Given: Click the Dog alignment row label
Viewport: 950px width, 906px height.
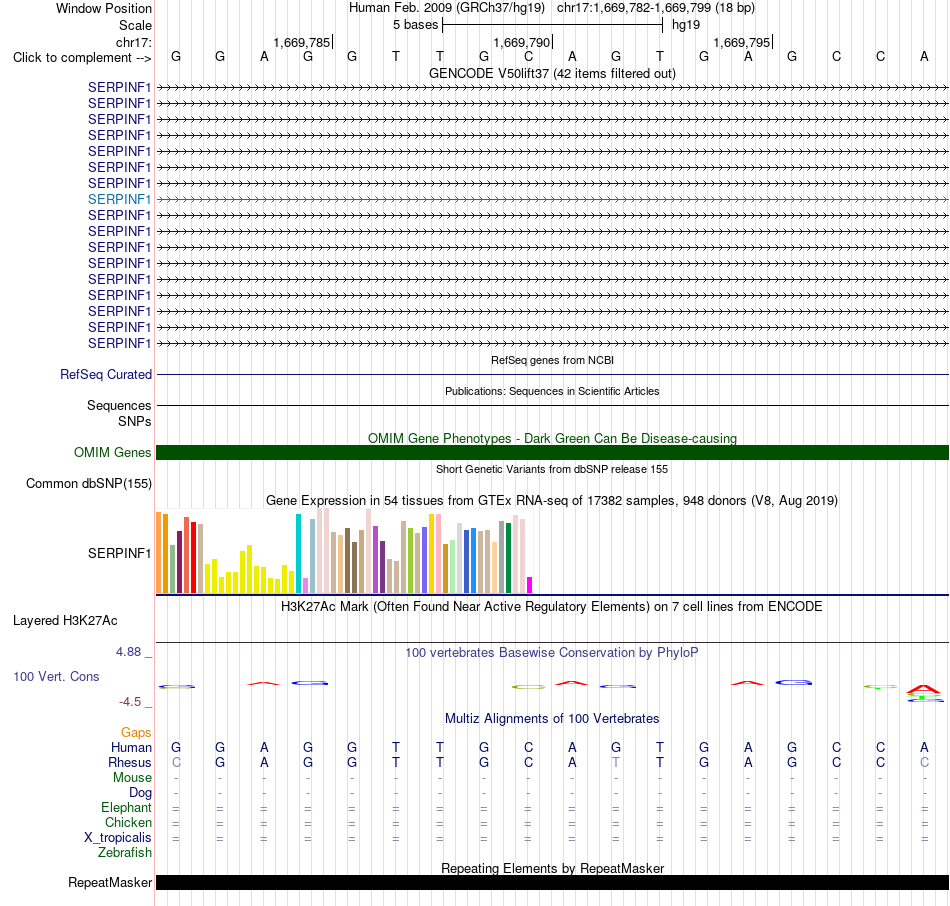Looking at the screenshot, I should (x=140, y=793).
